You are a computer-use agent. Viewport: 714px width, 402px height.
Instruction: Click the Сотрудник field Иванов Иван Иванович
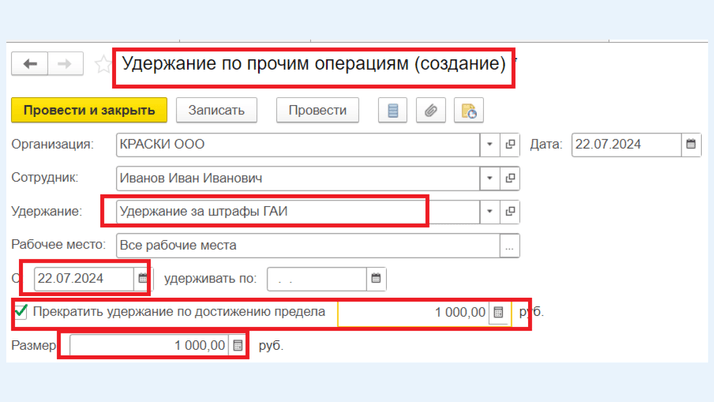coord(298,178)
